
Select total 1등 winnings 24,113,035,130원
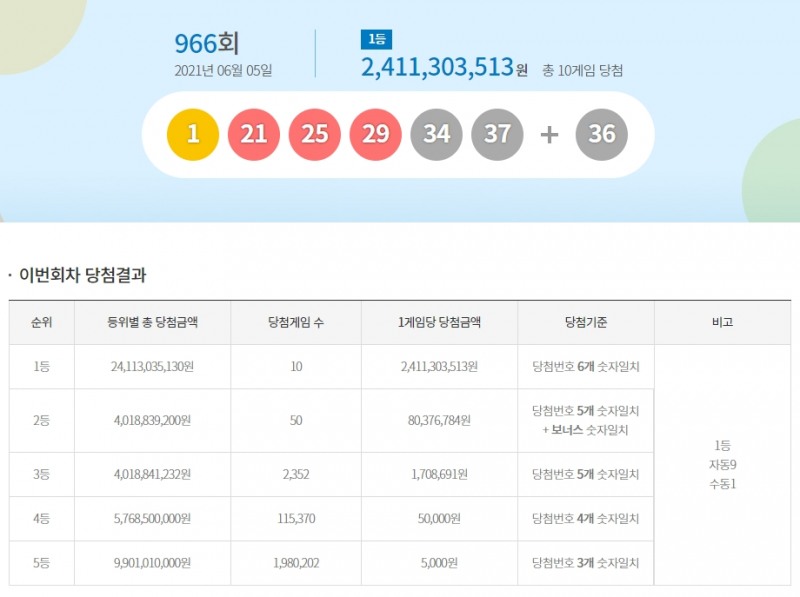(x=151, y=367)
